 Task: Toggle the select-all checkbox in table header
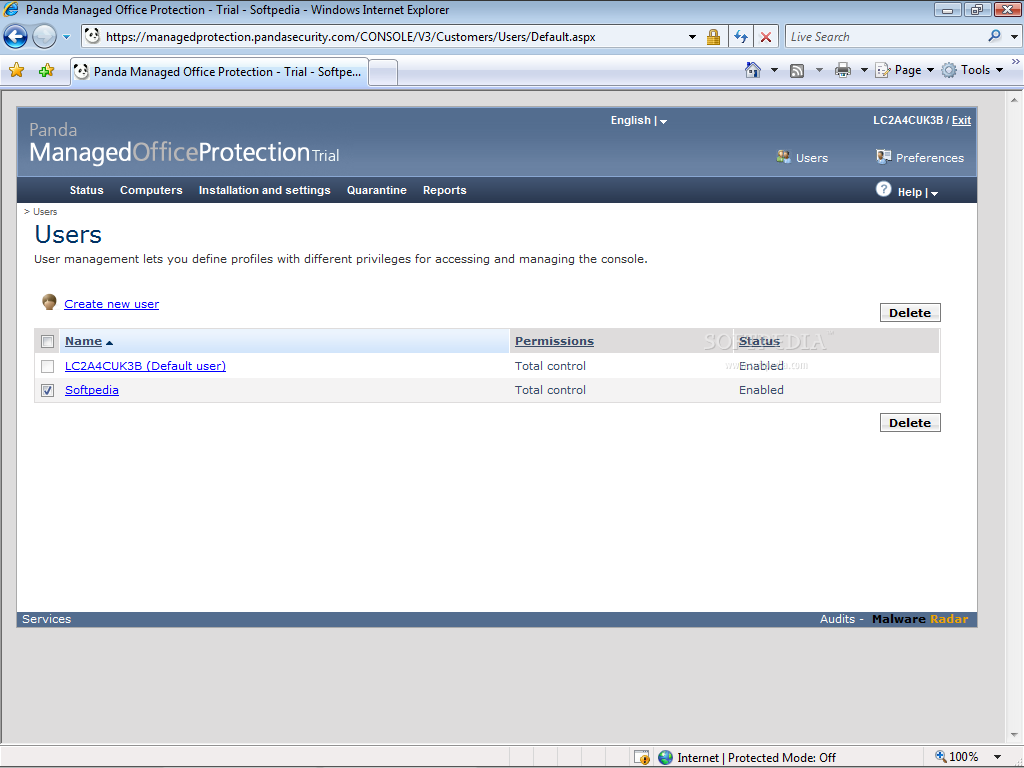tap(48, 342)
